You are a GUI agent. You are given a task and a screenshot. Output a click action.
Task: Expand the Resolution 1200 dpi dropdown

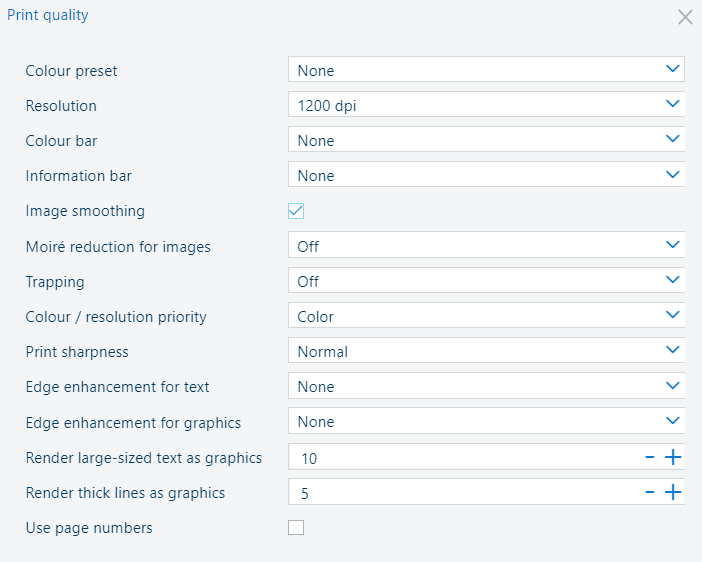pyautogui.click(x=486, y=104)
